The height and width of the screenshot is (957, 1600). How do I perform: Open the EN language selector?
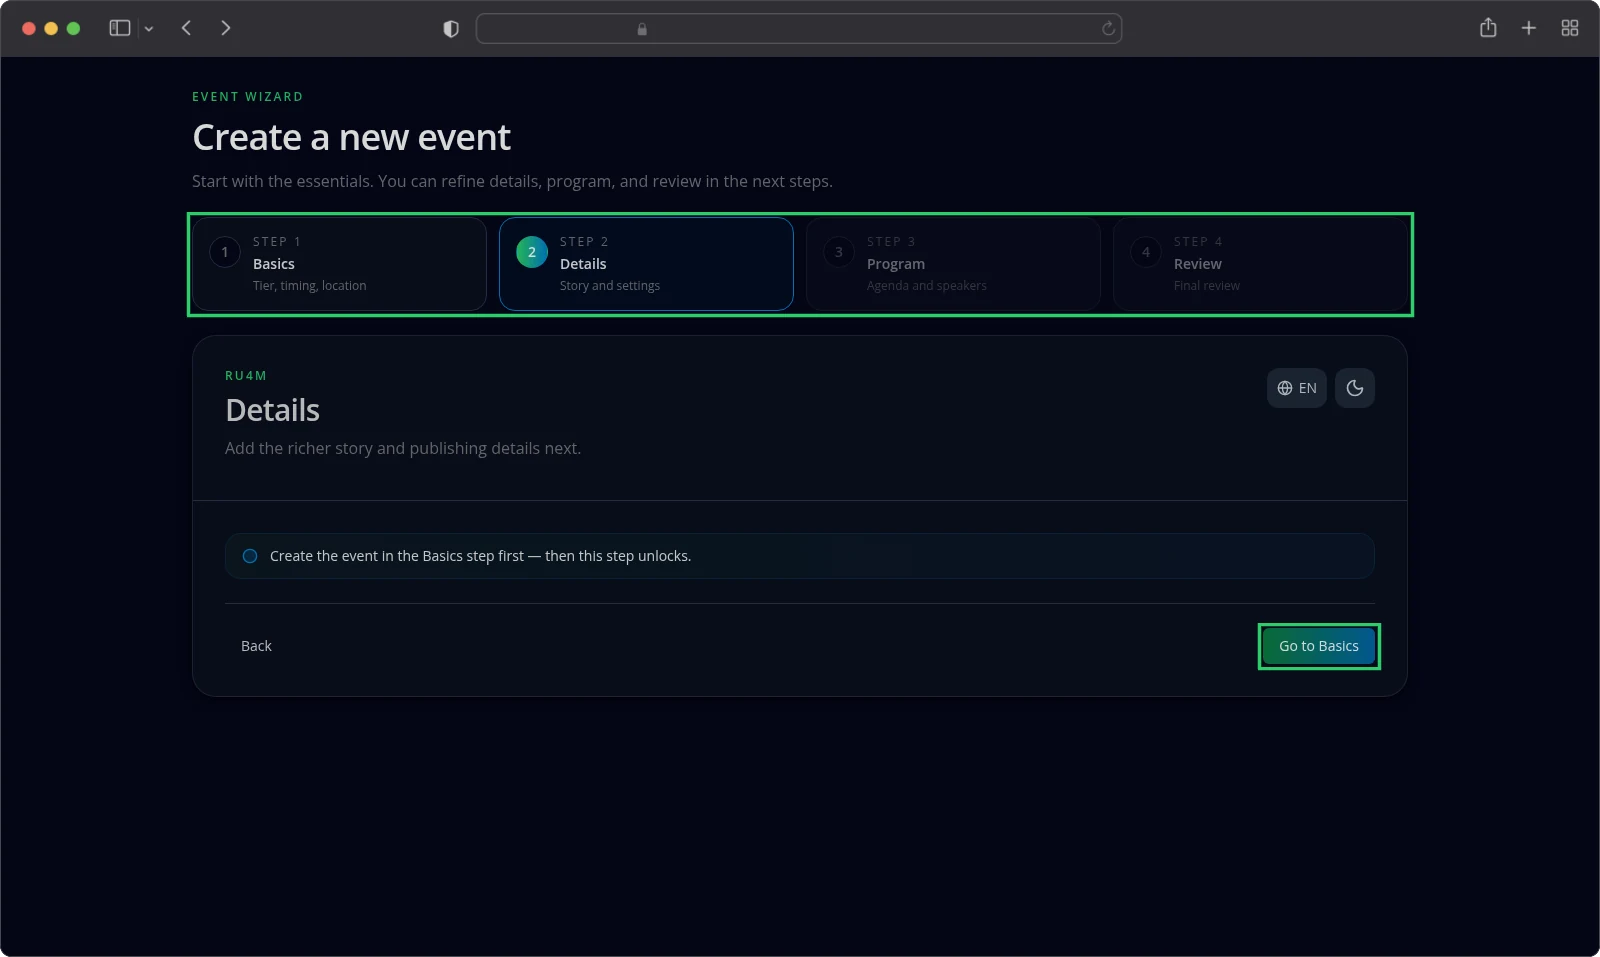pos(1297,388)
